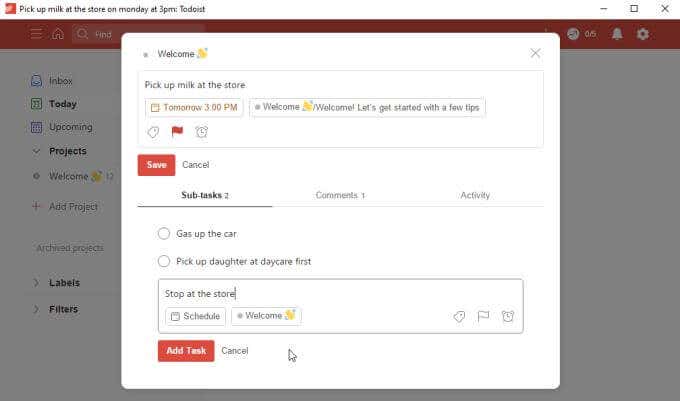Open the 'Gas up the car' sub-task text

point(206,234)
